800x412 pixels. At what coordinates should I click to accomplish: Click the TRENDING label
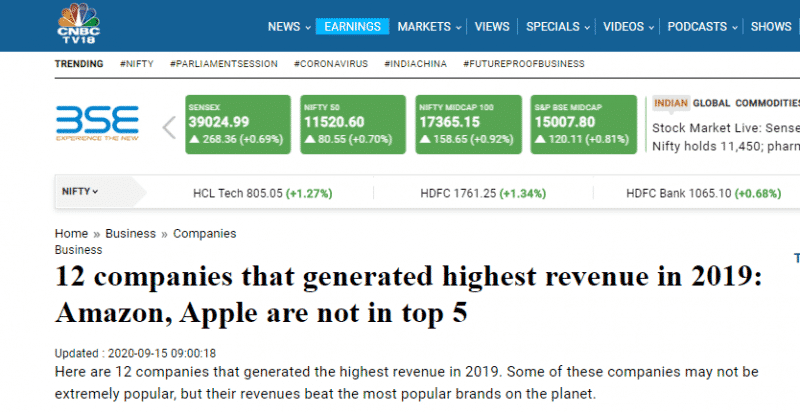pos(79,64)
